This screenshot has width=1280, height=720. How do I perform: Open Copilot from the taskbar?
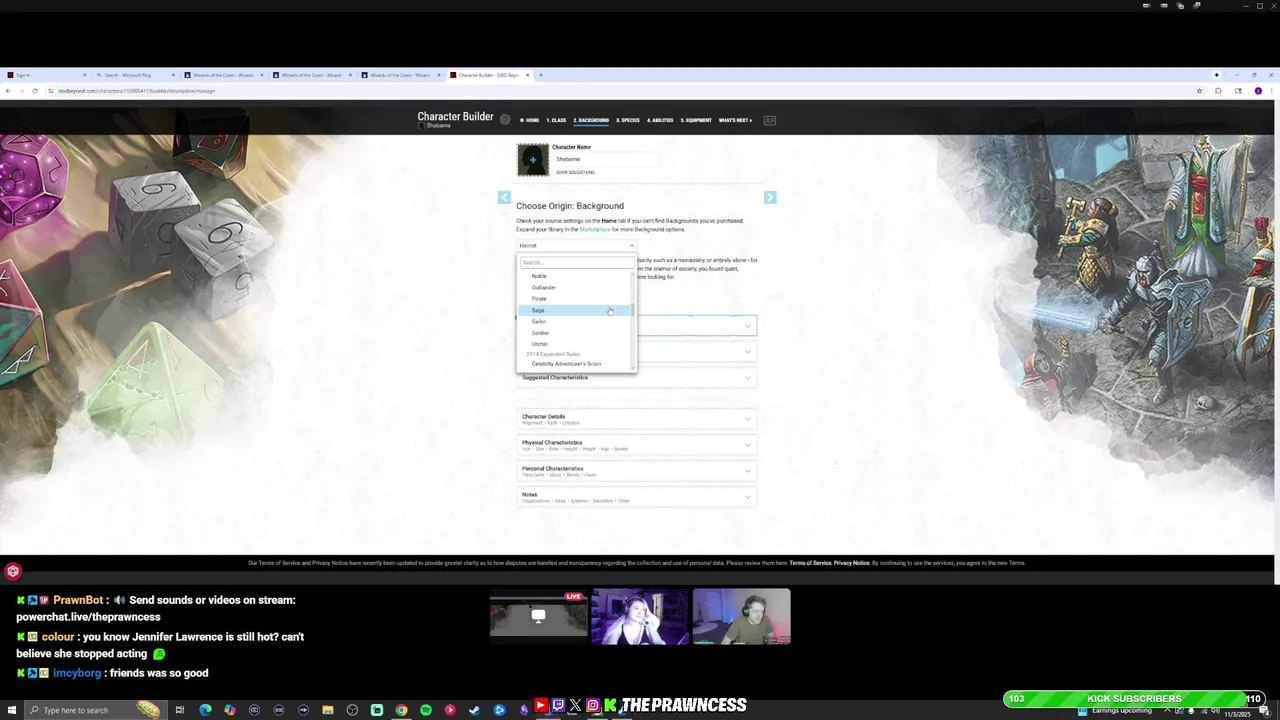pos(229,710)
